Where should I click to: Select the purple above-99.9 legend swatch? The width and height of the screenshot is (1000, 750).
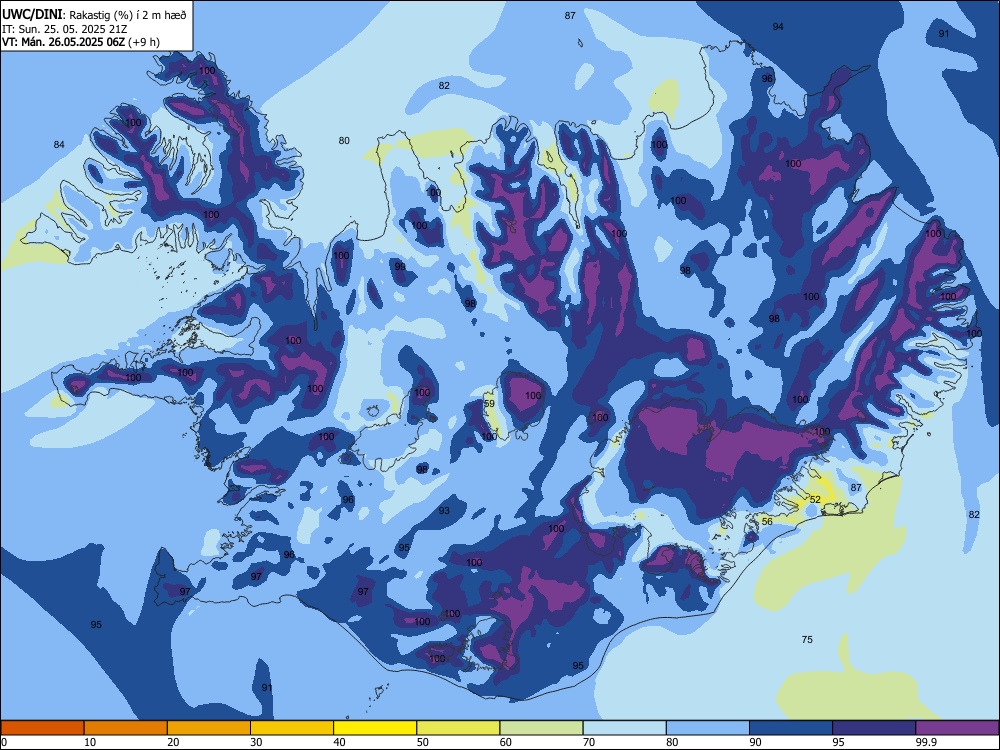point(957,728)
